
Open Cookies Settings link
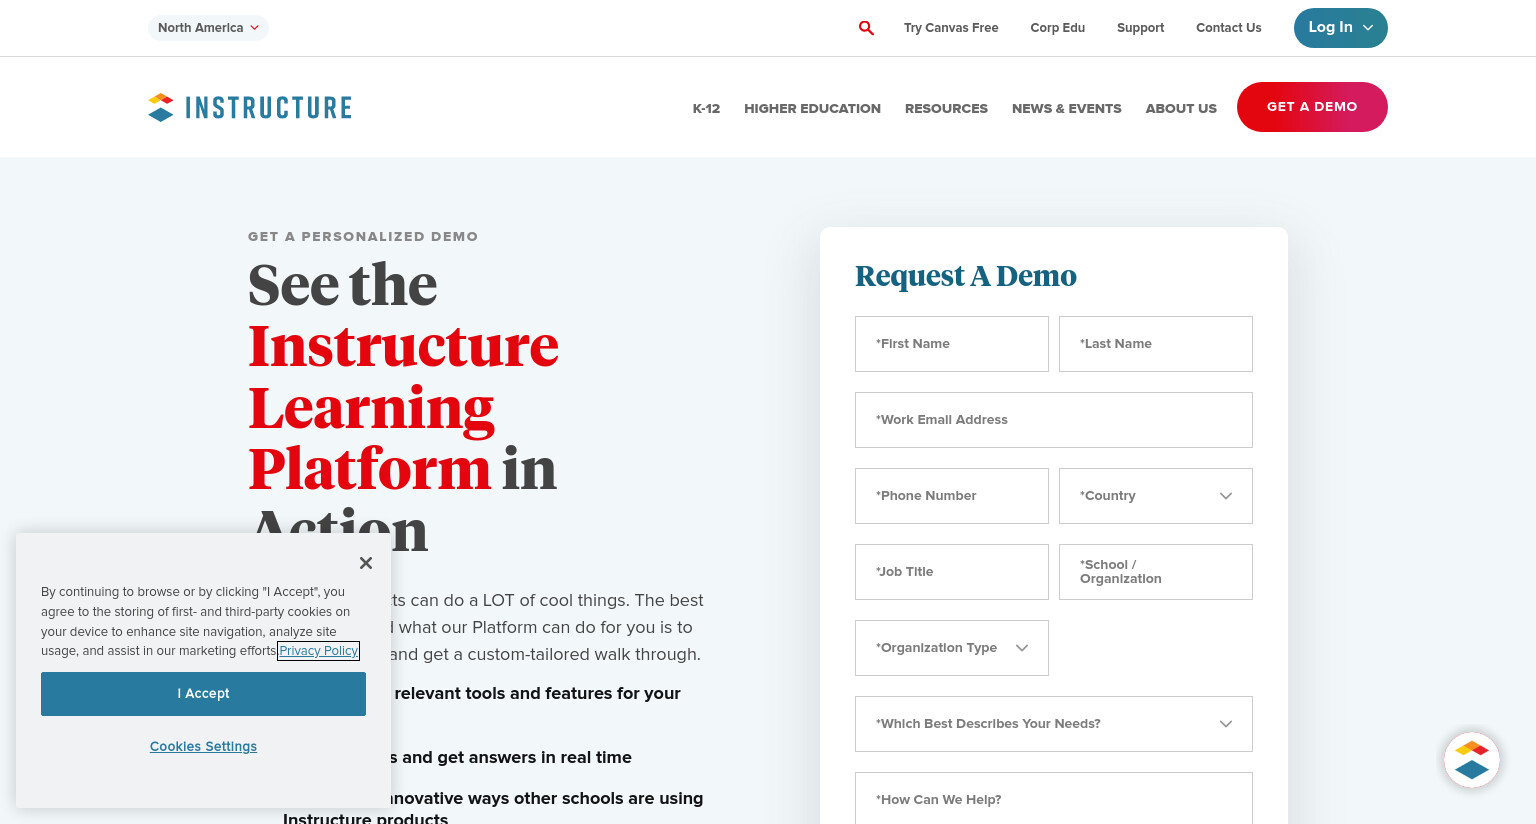(203, 747)
